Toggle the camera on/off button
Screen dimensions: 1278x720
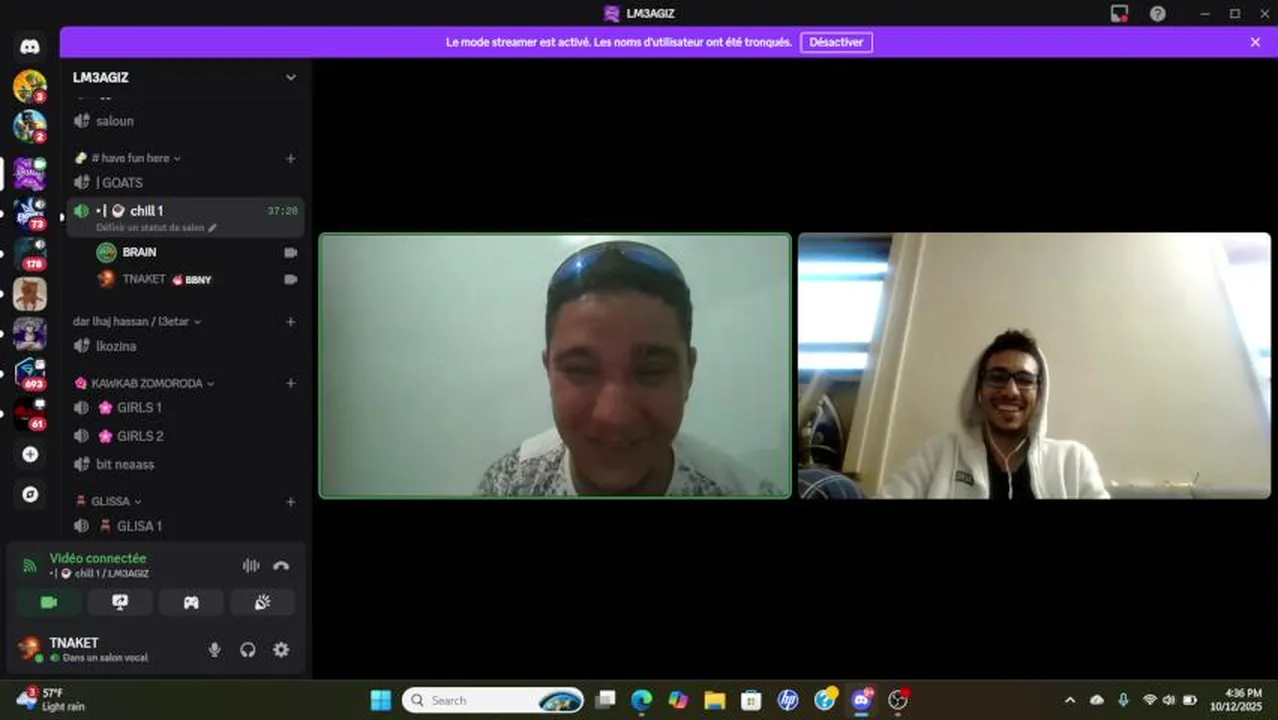pos(49,602)
